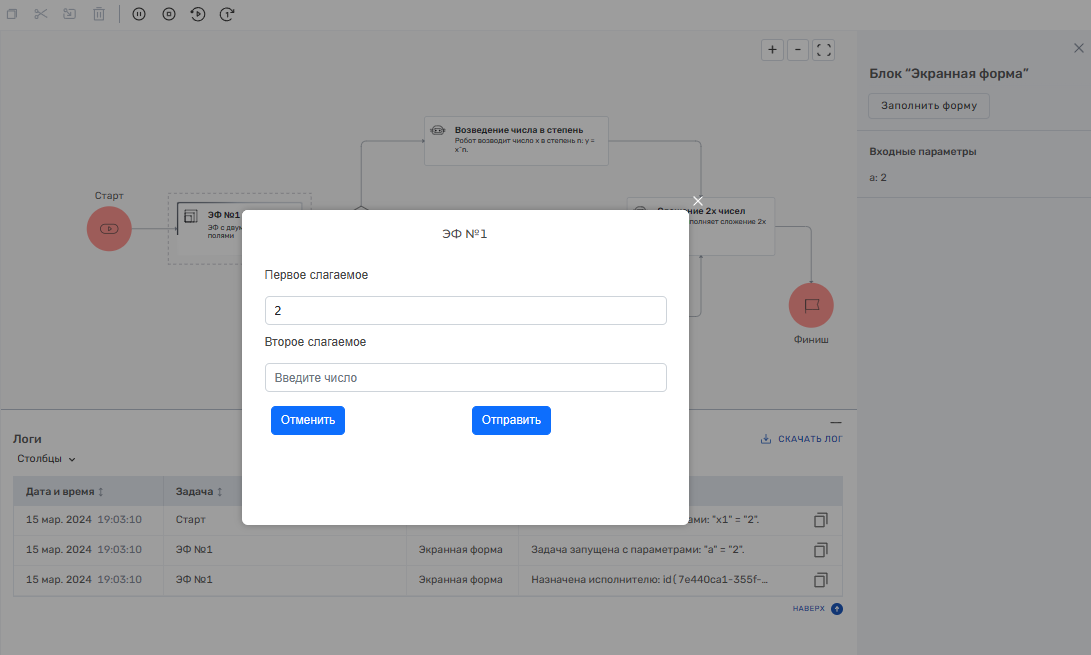Click the «a: 2» input parameter
1091x655 pixels.
coord(877,177)
